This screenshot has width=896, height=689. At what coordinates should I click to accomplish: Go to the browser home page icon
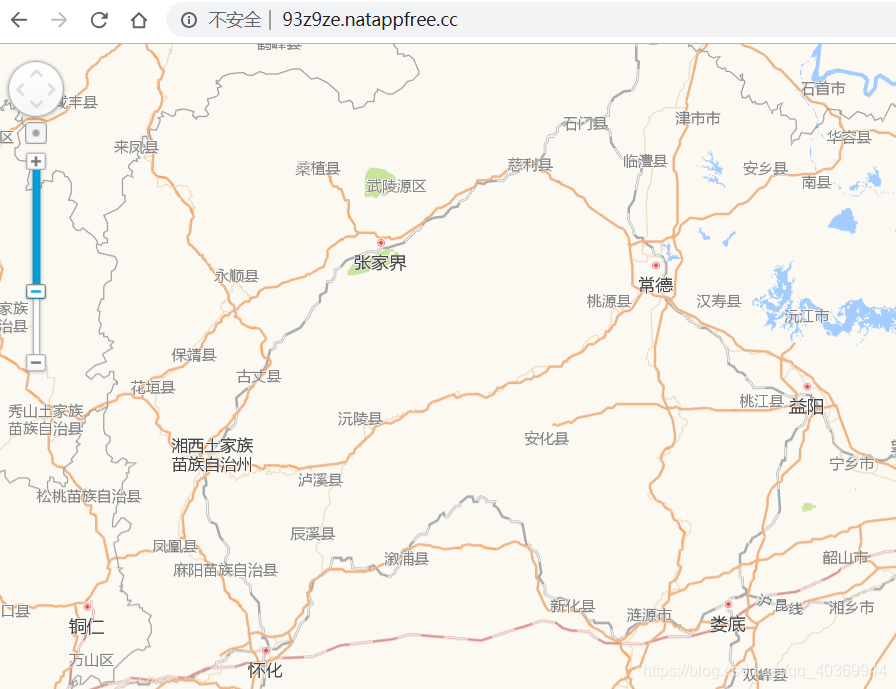139,20
